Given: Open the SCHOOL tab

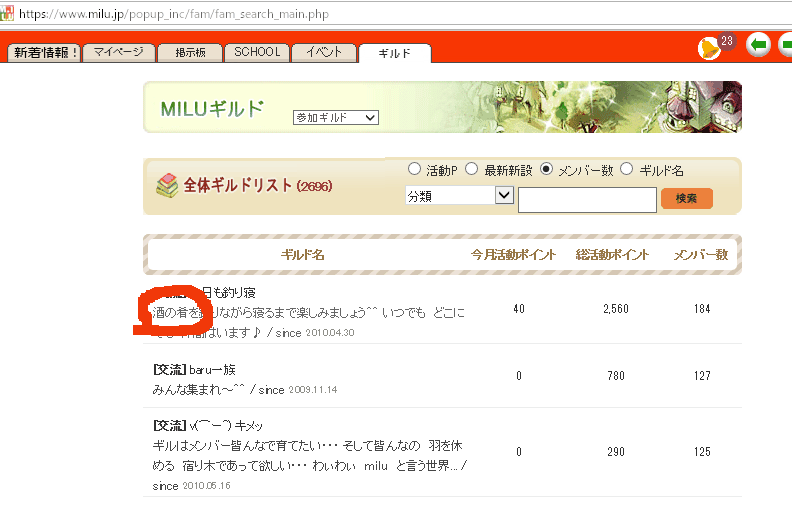Looking at the screenshot, I should [257, 53].
